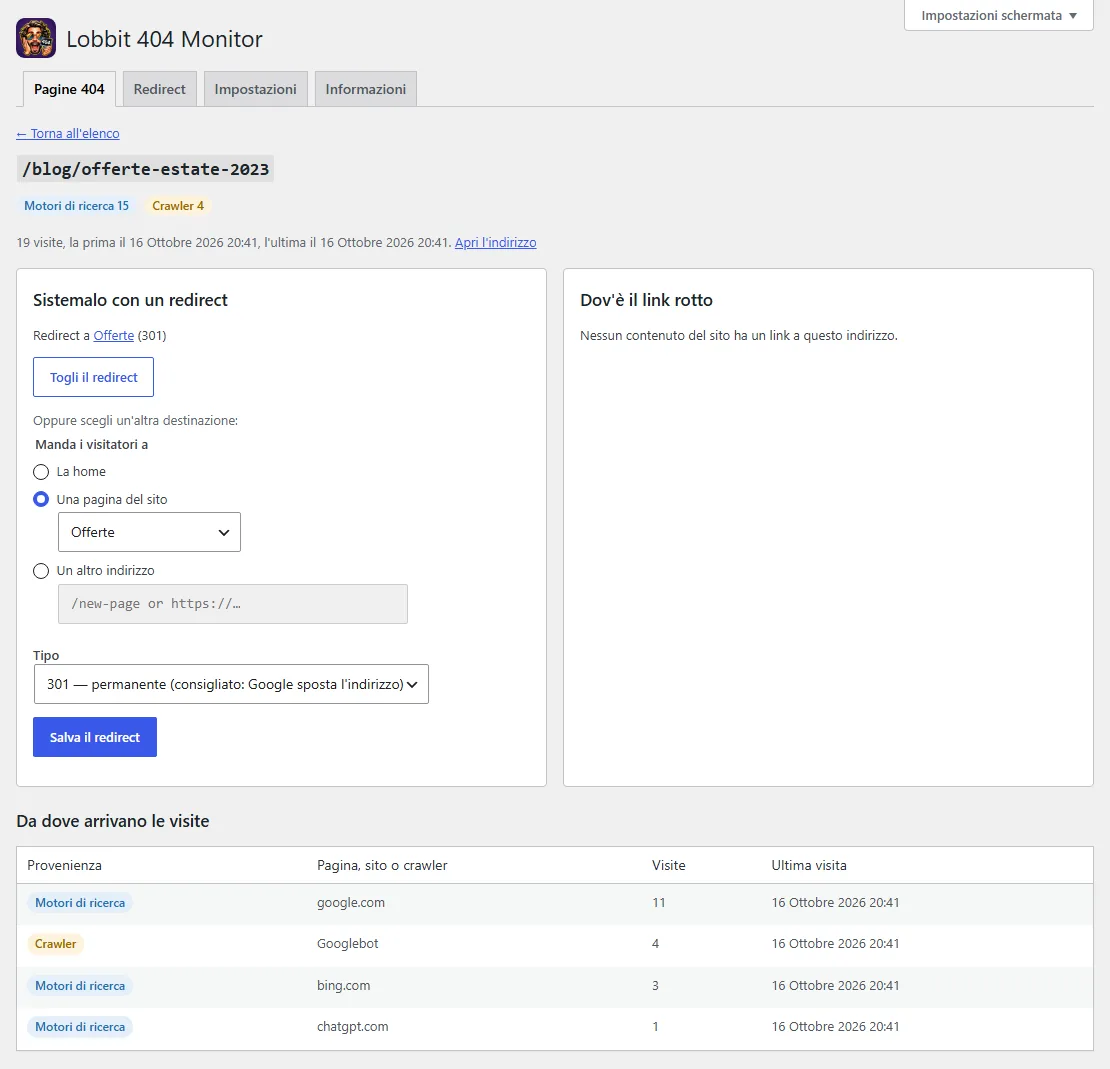Go to the Impostazioni tab
This screenshot has width=1110, height=1069.
pos(256,89)
